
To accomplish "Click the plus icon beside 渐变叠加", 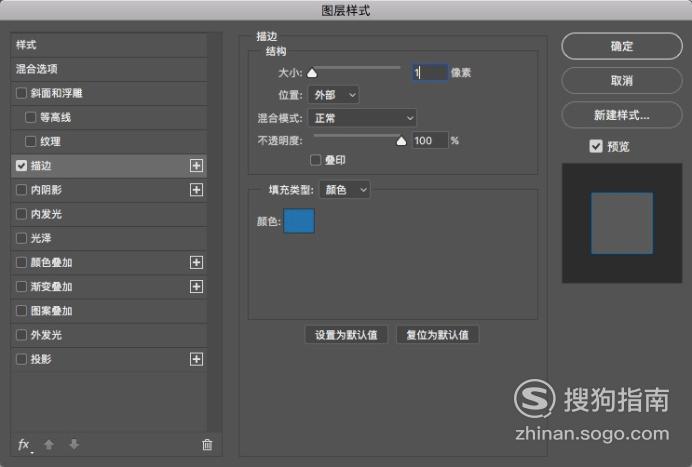I will pyautogui.click(x=196, y=286).
